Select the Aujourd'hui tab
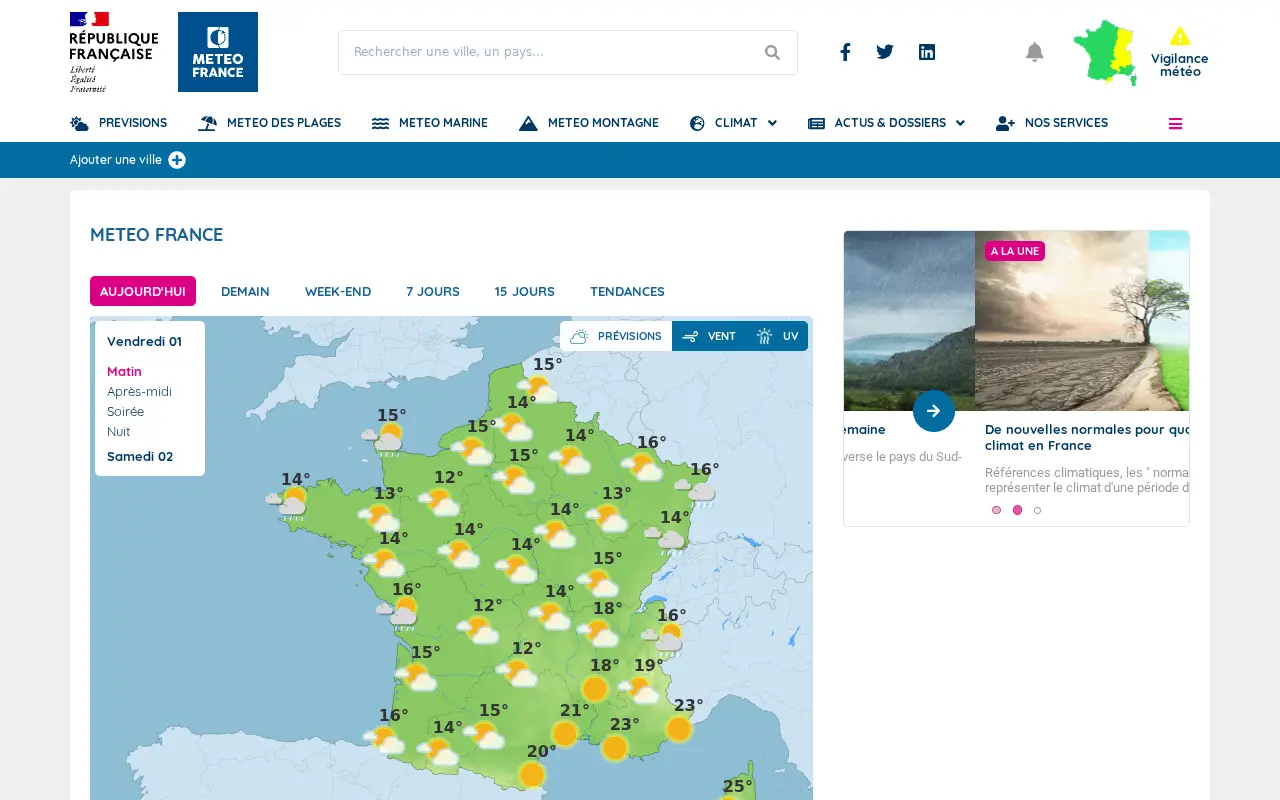Viewport: 1280px width, 800px height. click(143, 291)
